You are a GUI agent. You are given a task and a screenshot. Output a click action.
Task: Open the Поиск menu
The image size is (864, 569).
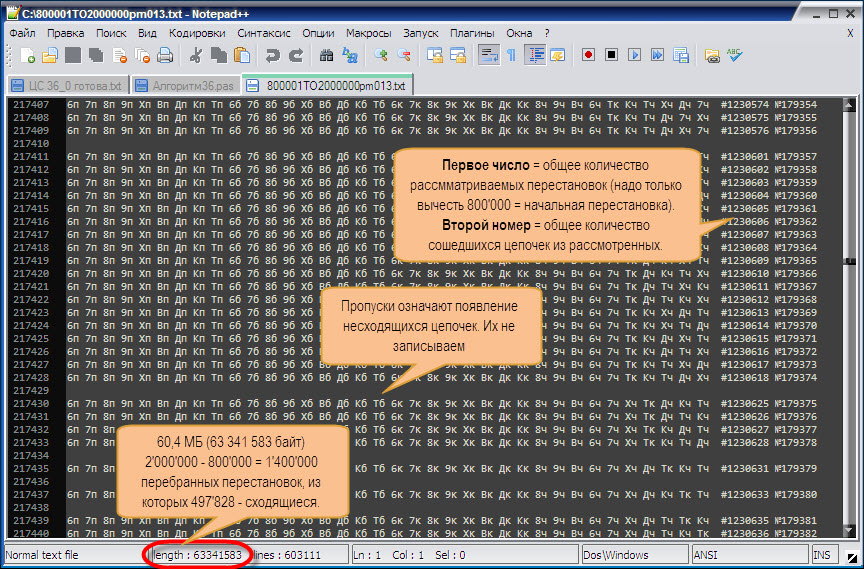[111, 33]
